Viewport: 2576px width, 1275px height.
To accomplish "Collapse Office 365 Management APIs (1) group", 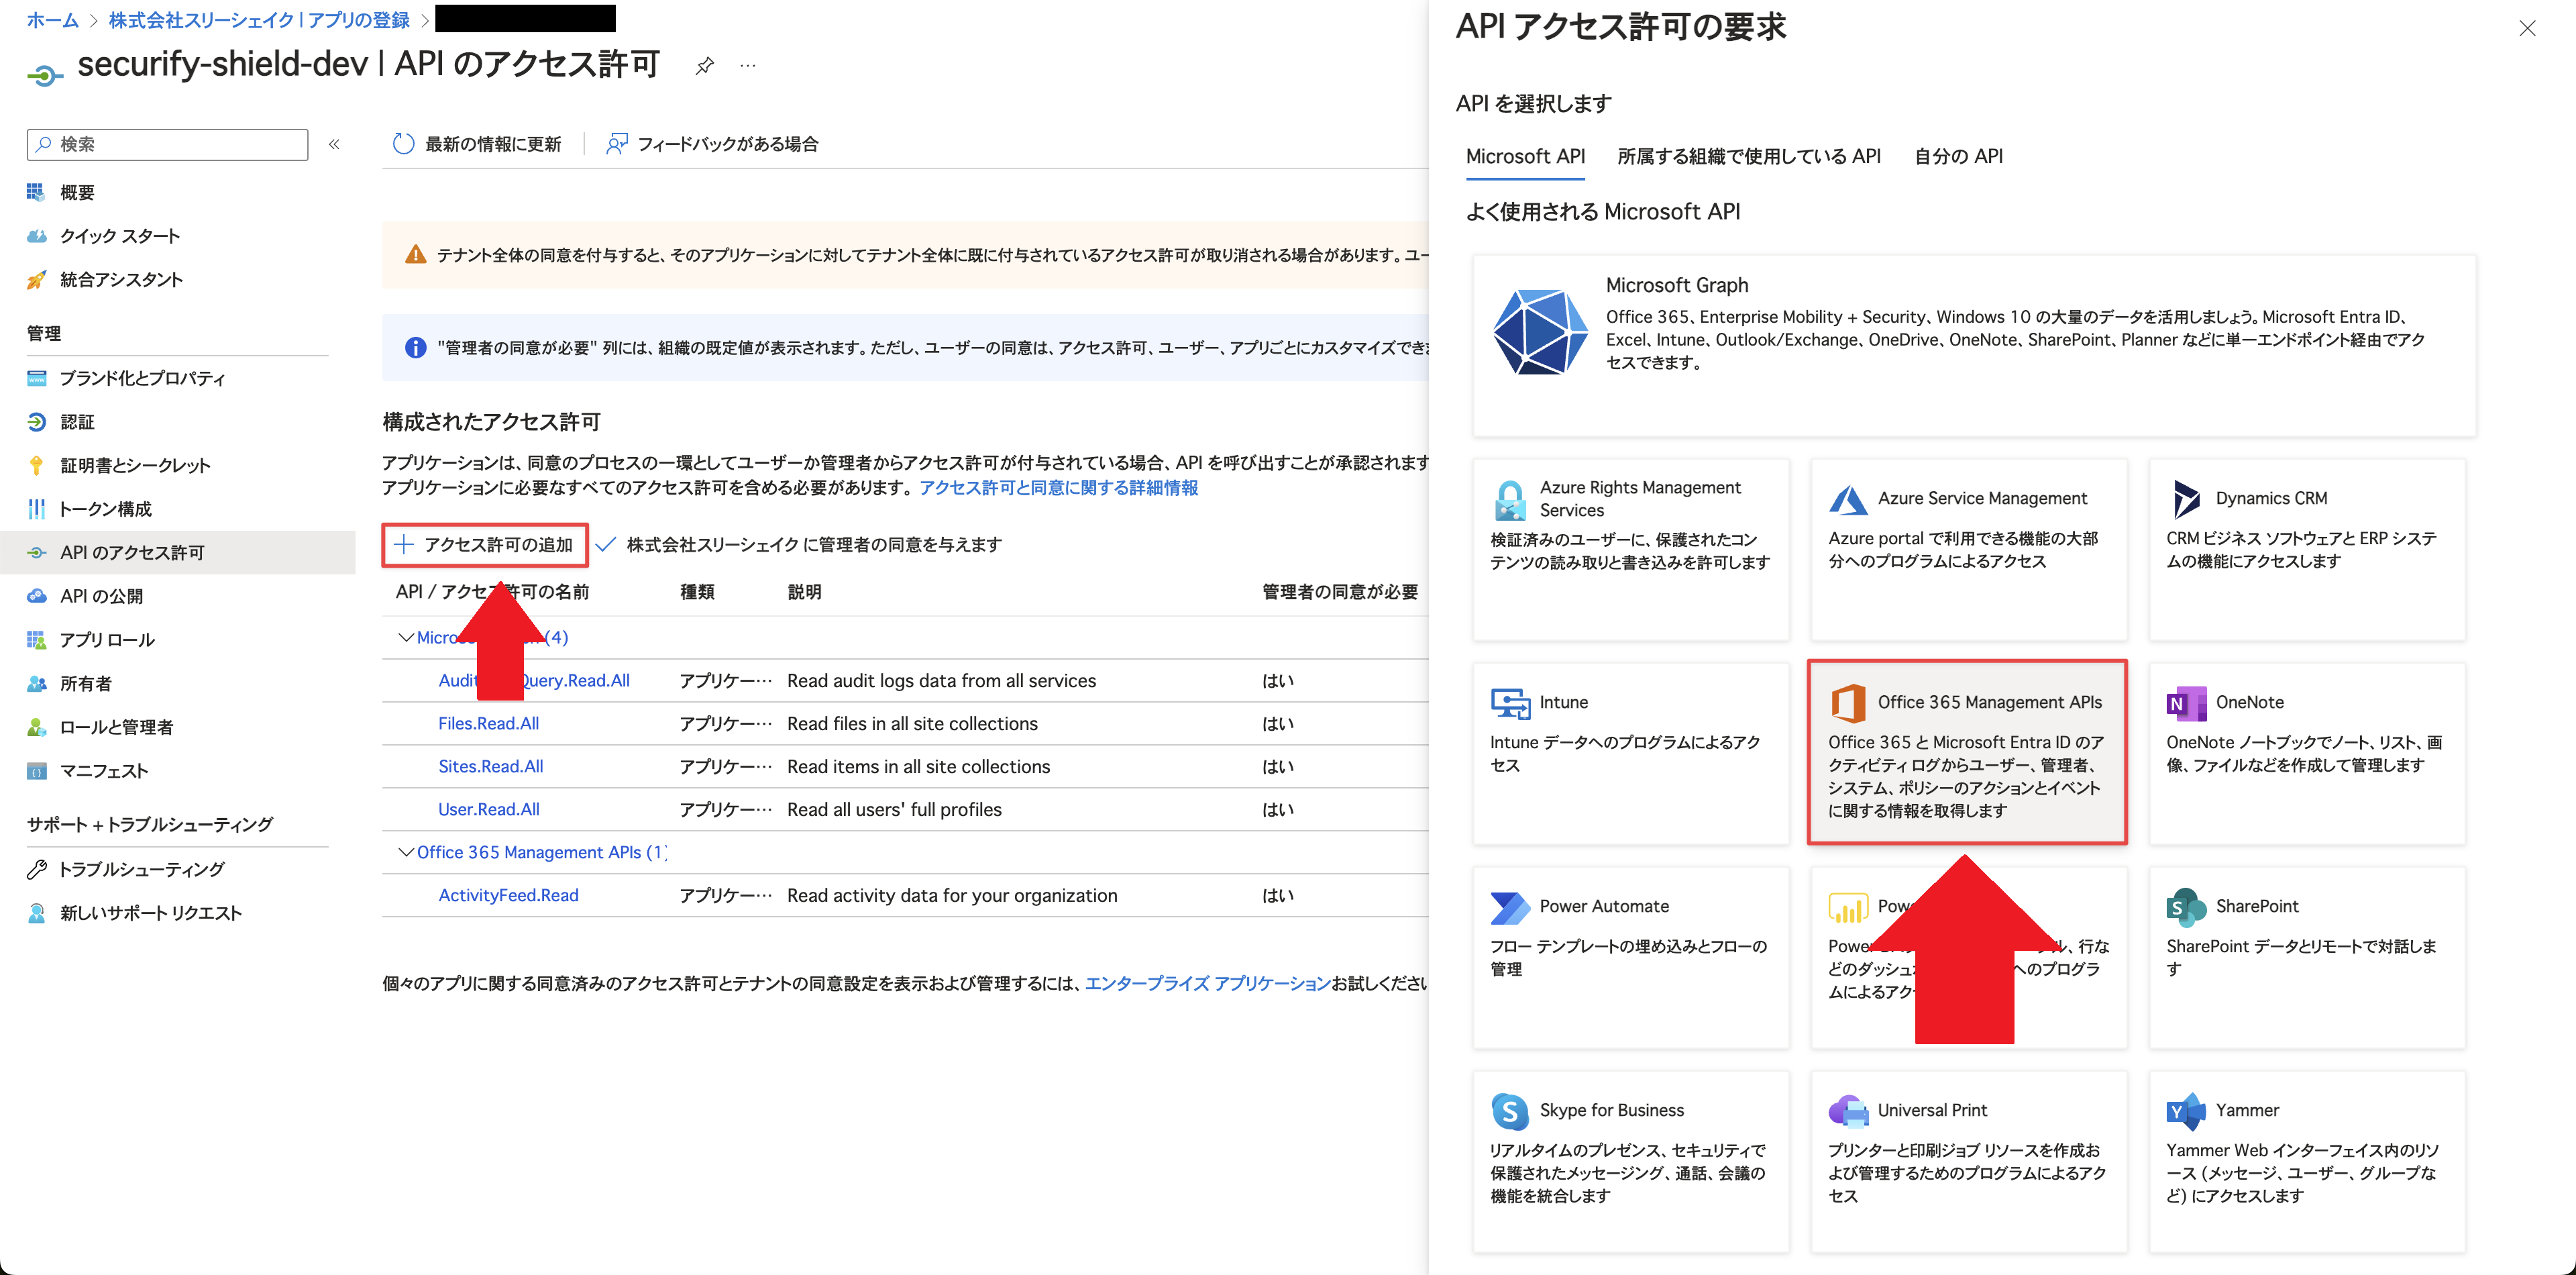I will pos(406,853).
